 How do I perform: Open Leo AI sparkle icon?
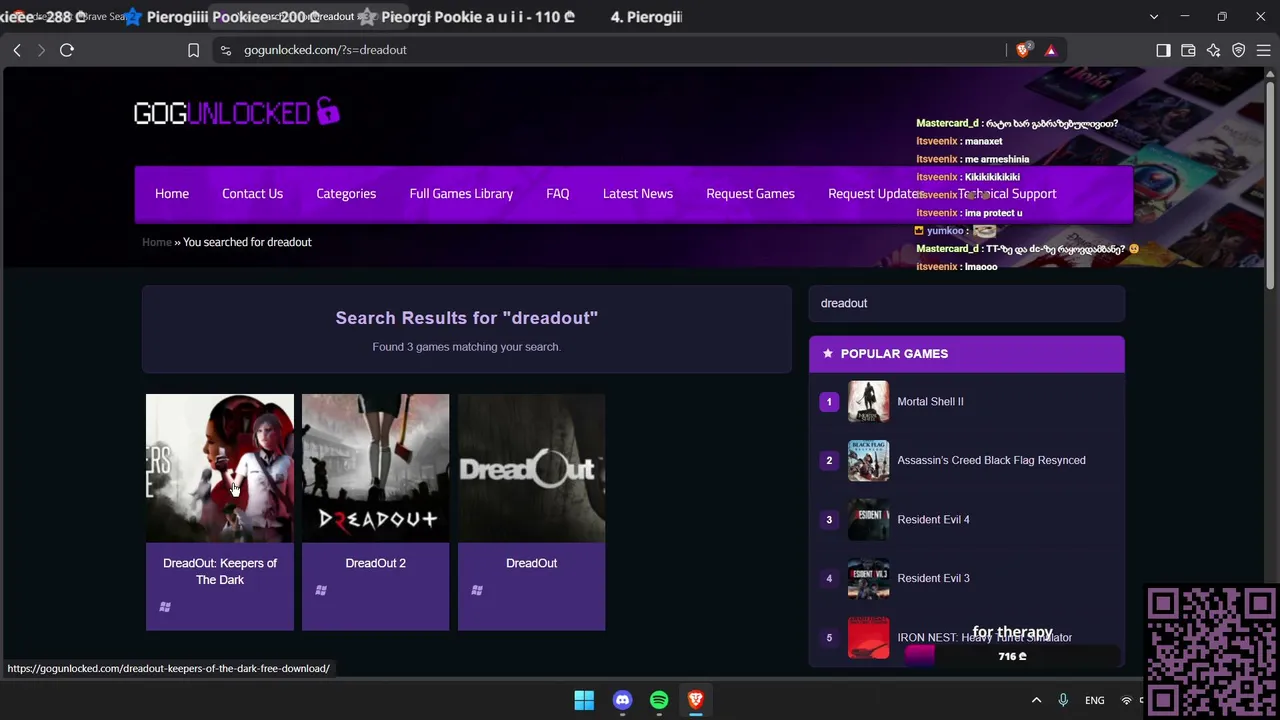tap(1213, 50)
